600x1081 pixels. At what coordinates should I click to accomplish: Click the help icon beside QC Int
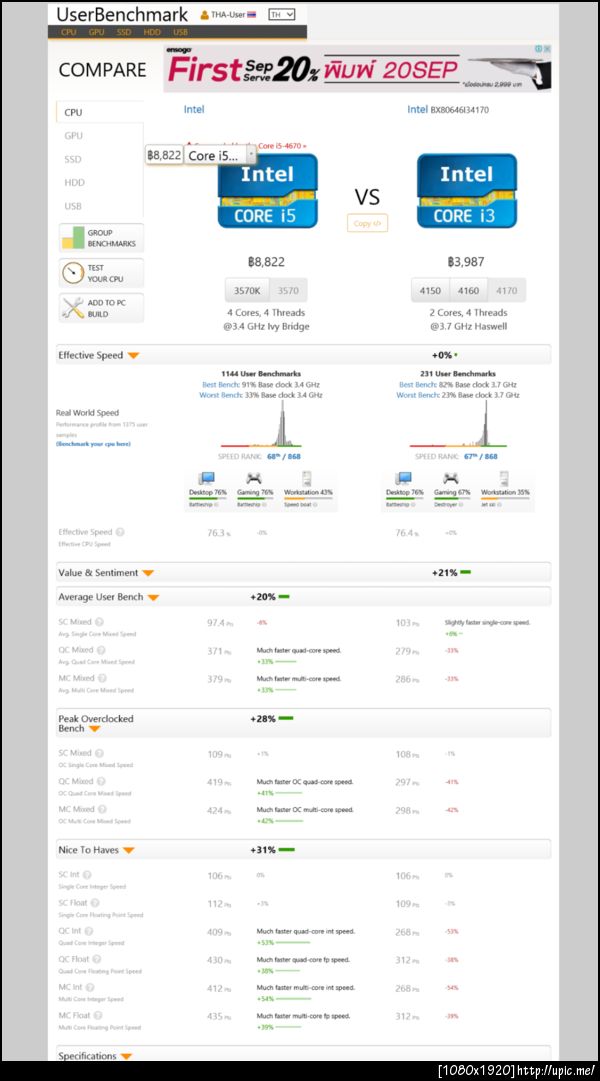[x=90, y=931]
